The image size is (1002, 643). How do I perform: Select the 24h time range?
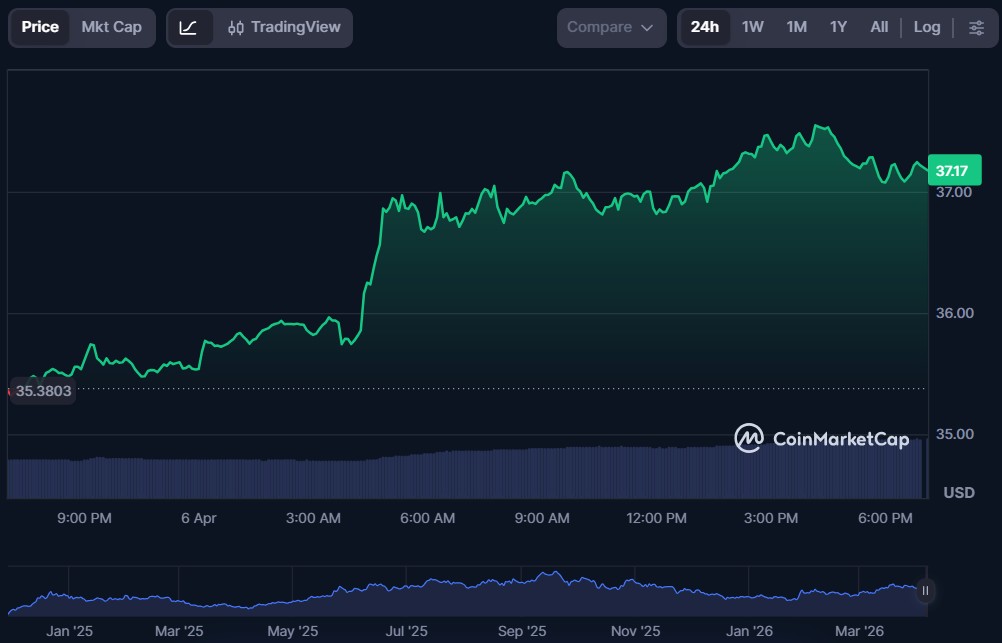pyautogui.click(x=705, y=28)
